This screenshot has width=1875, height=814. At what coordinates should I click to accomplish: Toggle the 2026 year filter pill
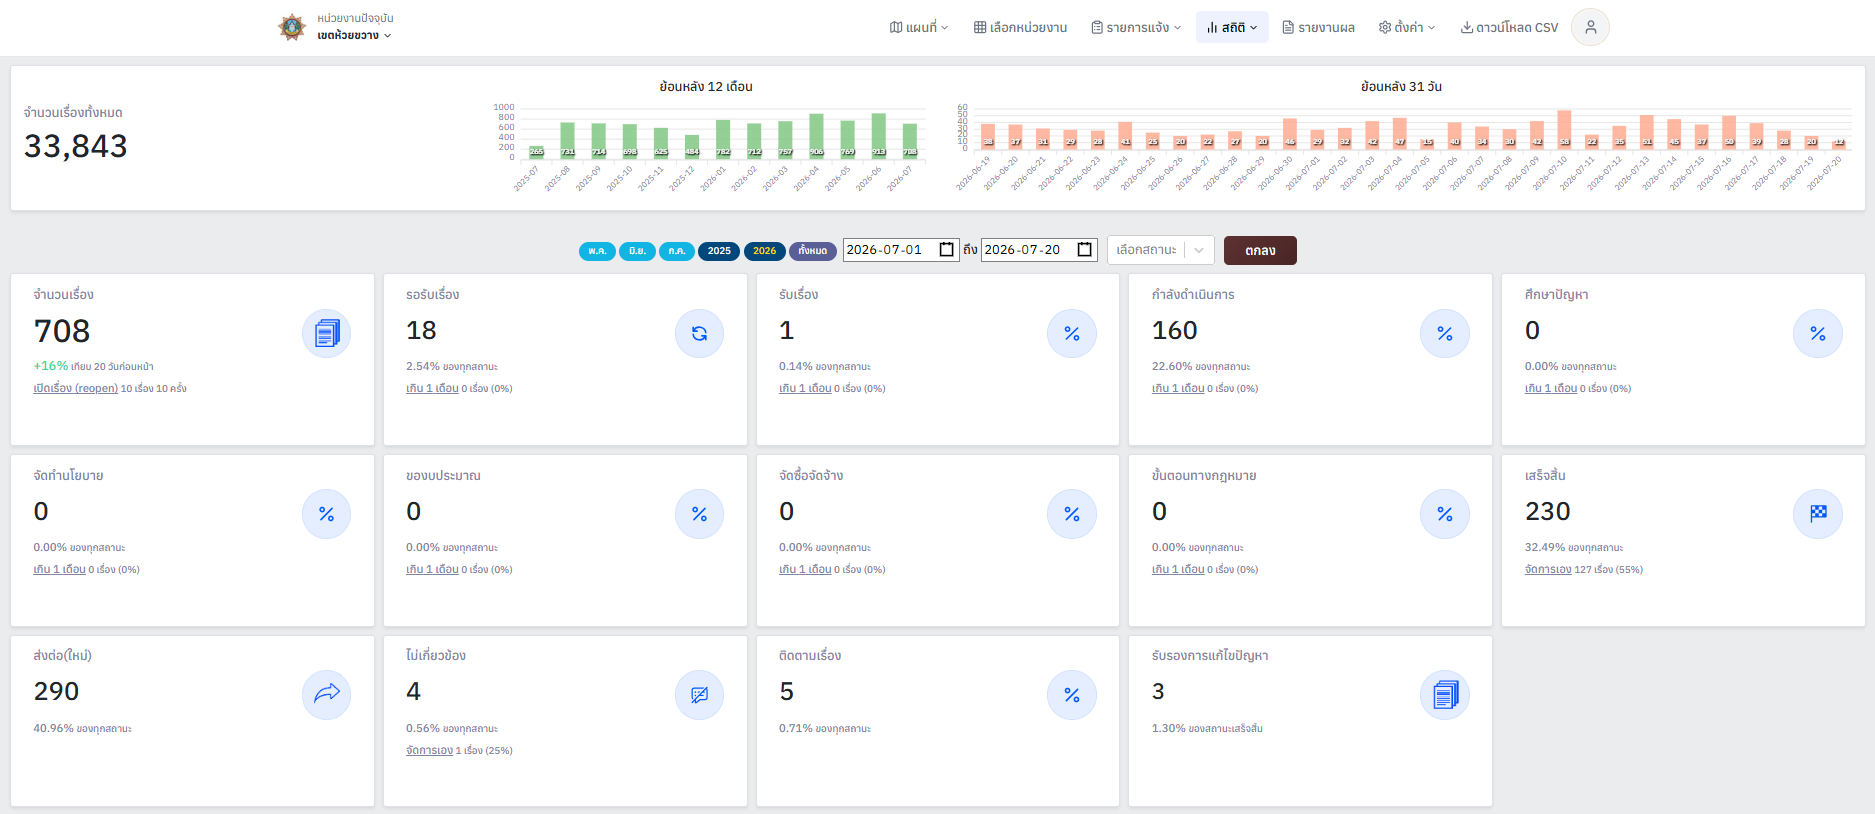(764, 251)
